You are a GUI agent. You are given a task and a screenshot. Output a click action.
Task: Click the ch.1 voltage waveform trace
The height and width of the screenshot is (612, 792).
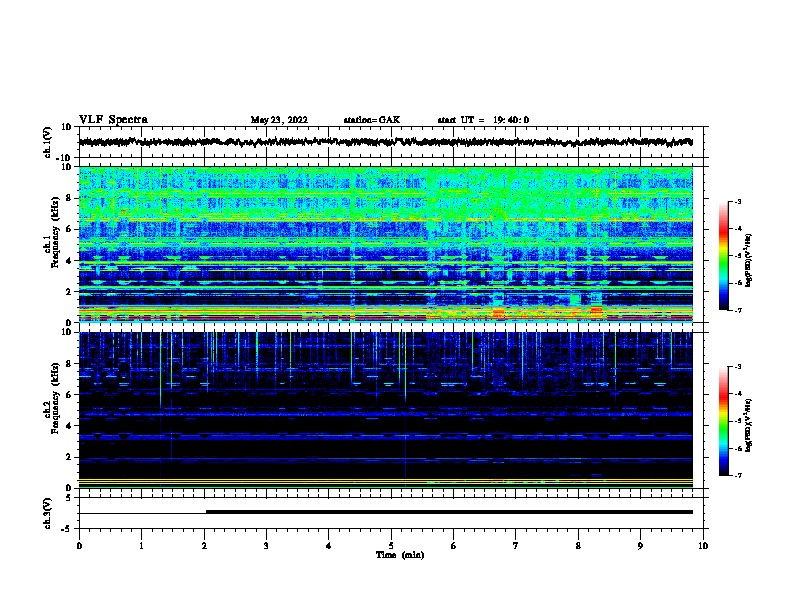[x=386, y=142]
